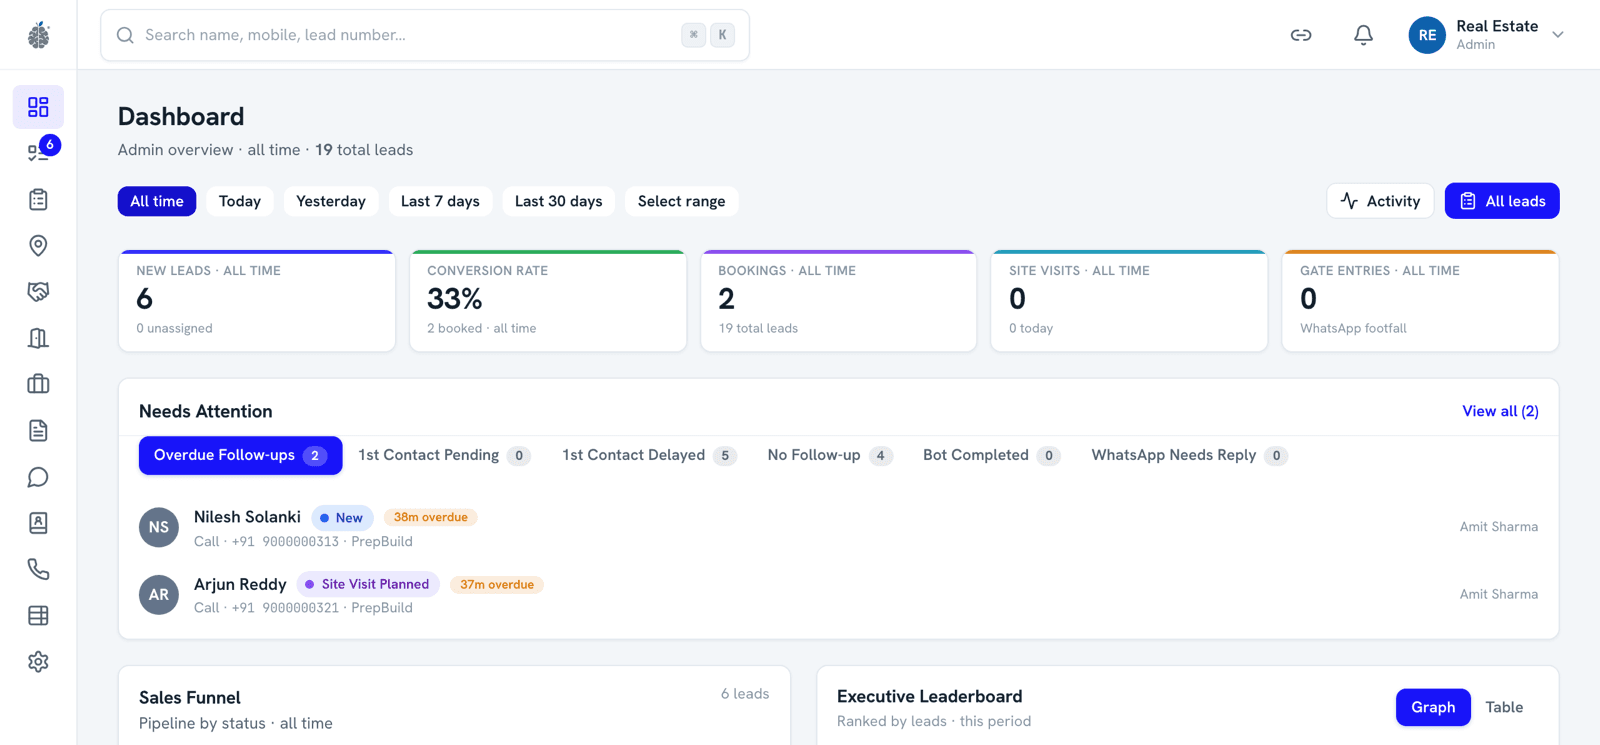Click the Conversion Rate 33% card
Image resolution: width=1600 pixels, height=745 pixels.
[548, 300]
